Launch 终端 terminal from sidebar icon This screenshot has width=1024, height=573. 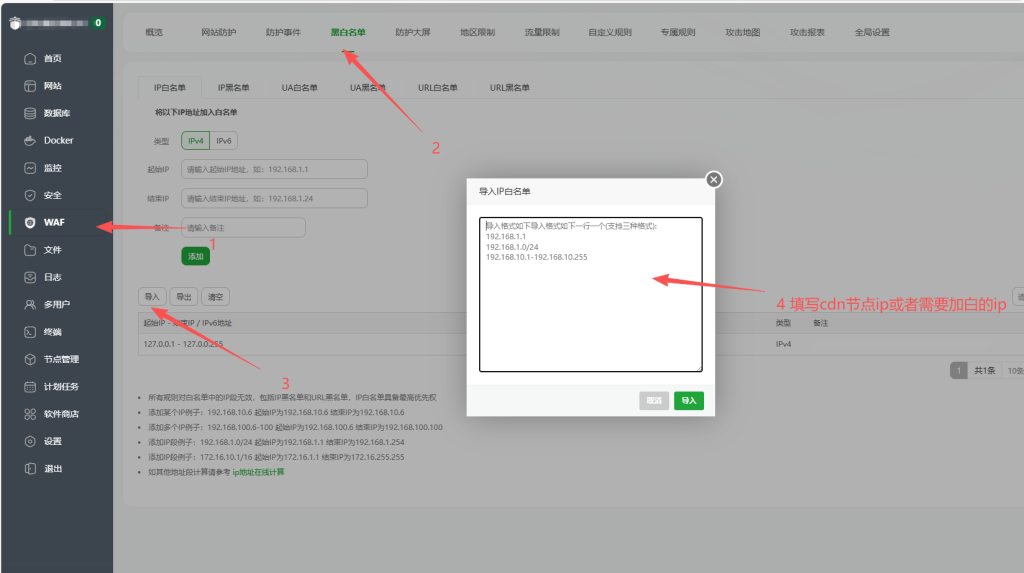pos(30,332)
